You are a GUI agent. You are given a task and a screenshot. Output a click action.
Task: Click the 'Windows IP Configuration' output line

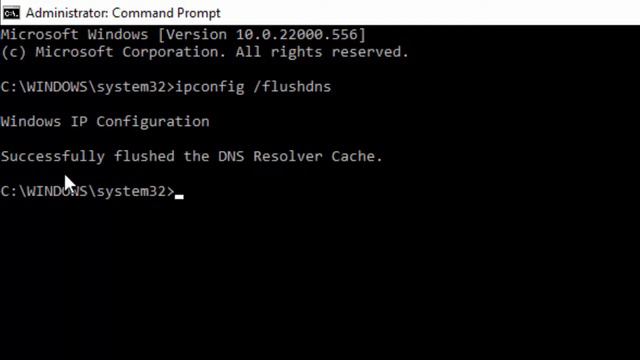click(x=105, y=122)
